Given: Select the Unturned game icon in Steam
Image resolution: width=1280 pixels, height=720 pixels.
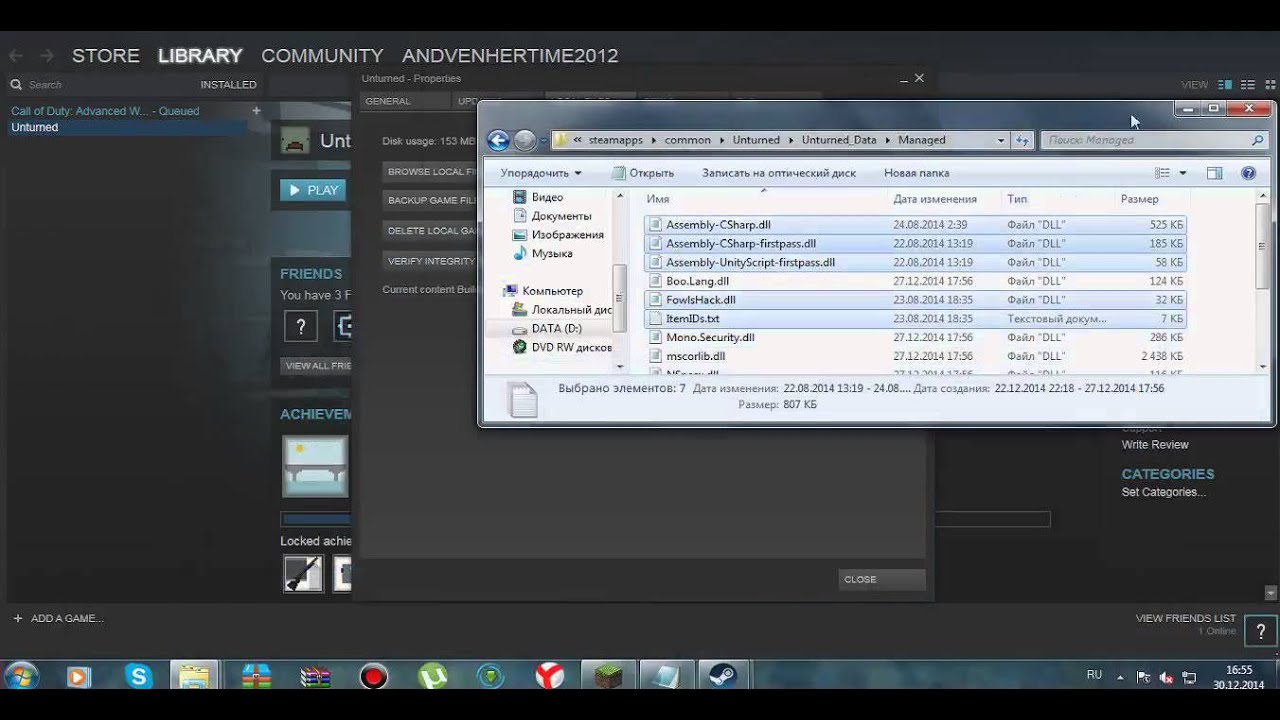Looking at the screenshot, I should pos(295,141).
